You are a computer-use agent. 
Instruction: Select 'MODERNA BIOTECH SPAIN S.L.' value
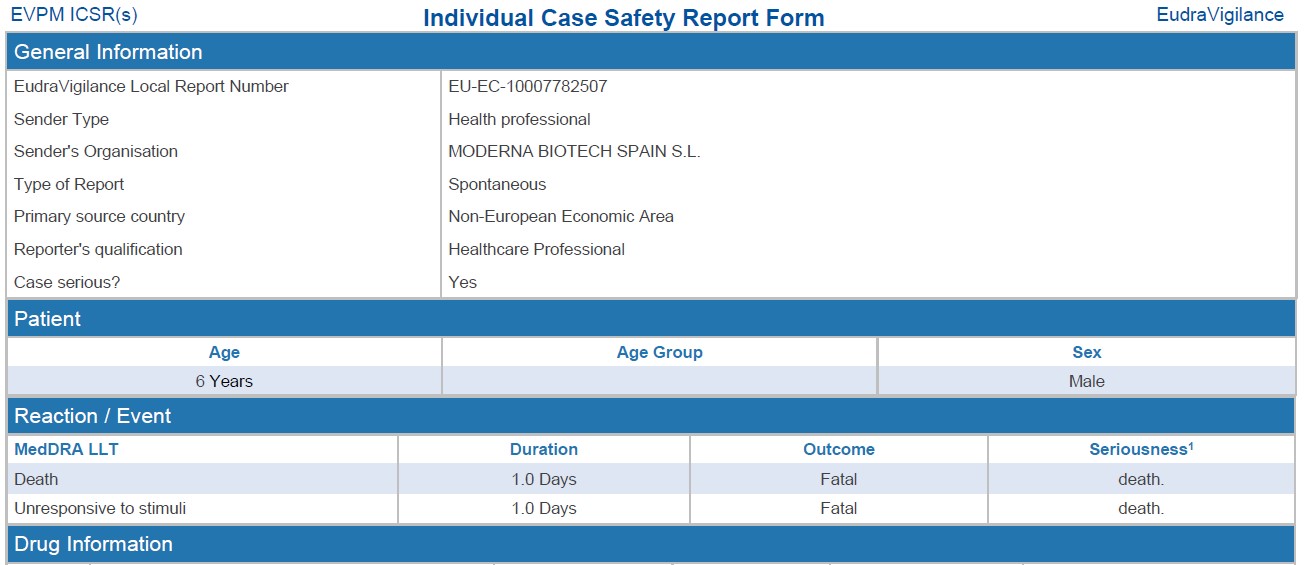(574, 152)
